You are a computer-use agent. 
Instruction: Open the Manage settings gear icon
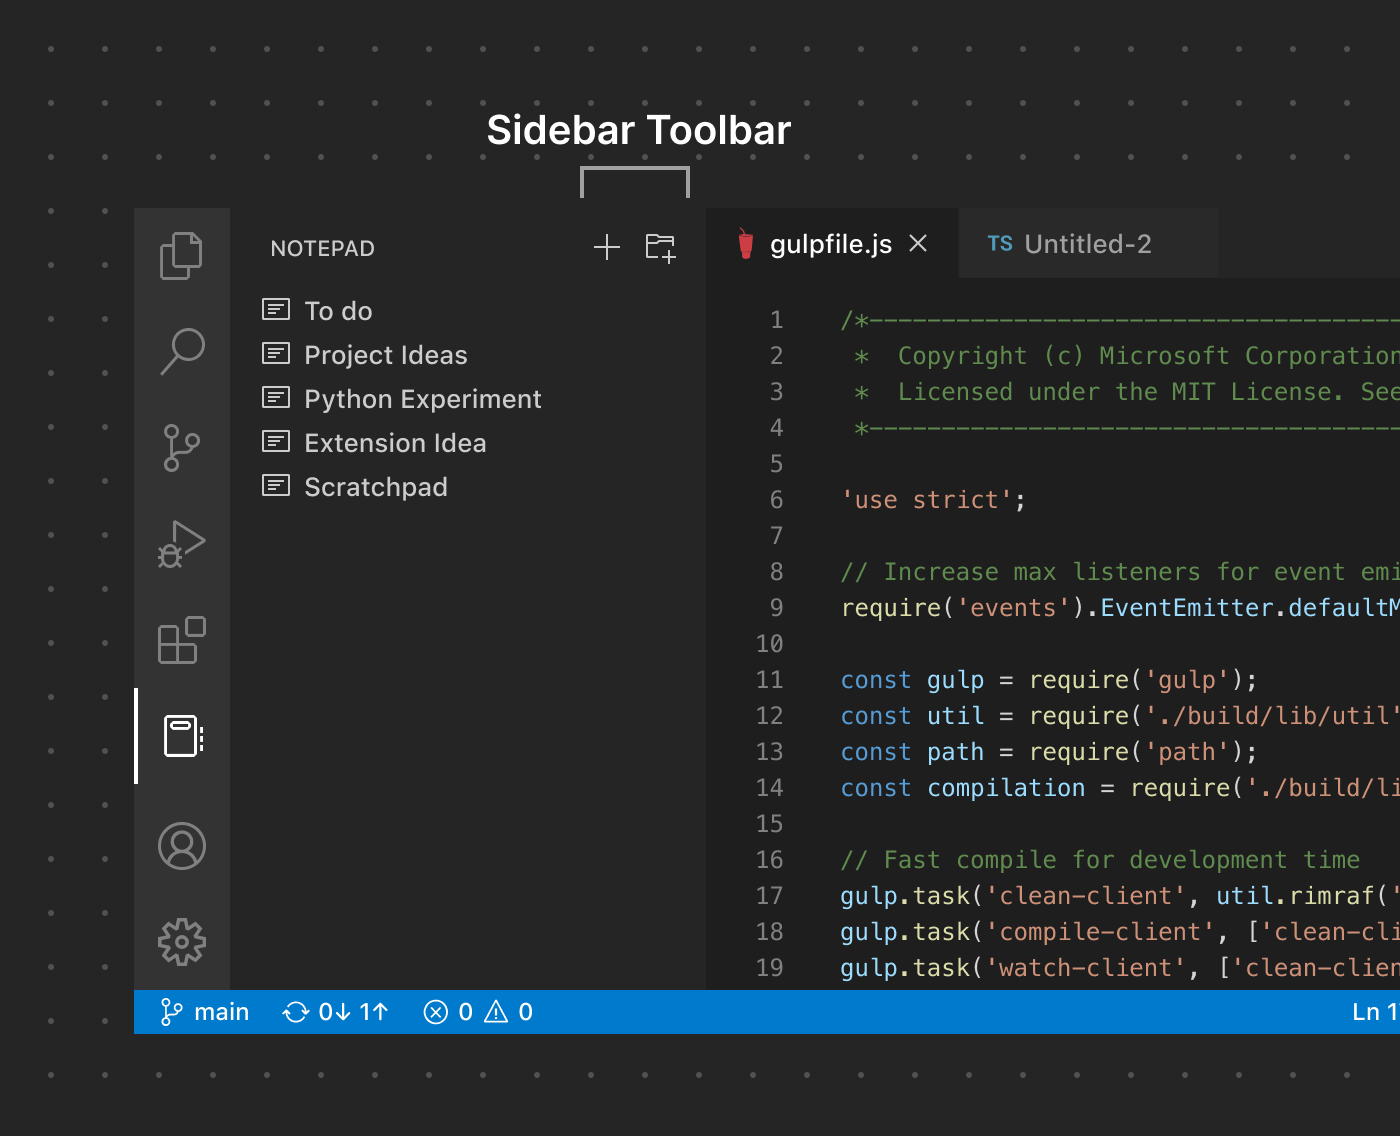(181, 941)
